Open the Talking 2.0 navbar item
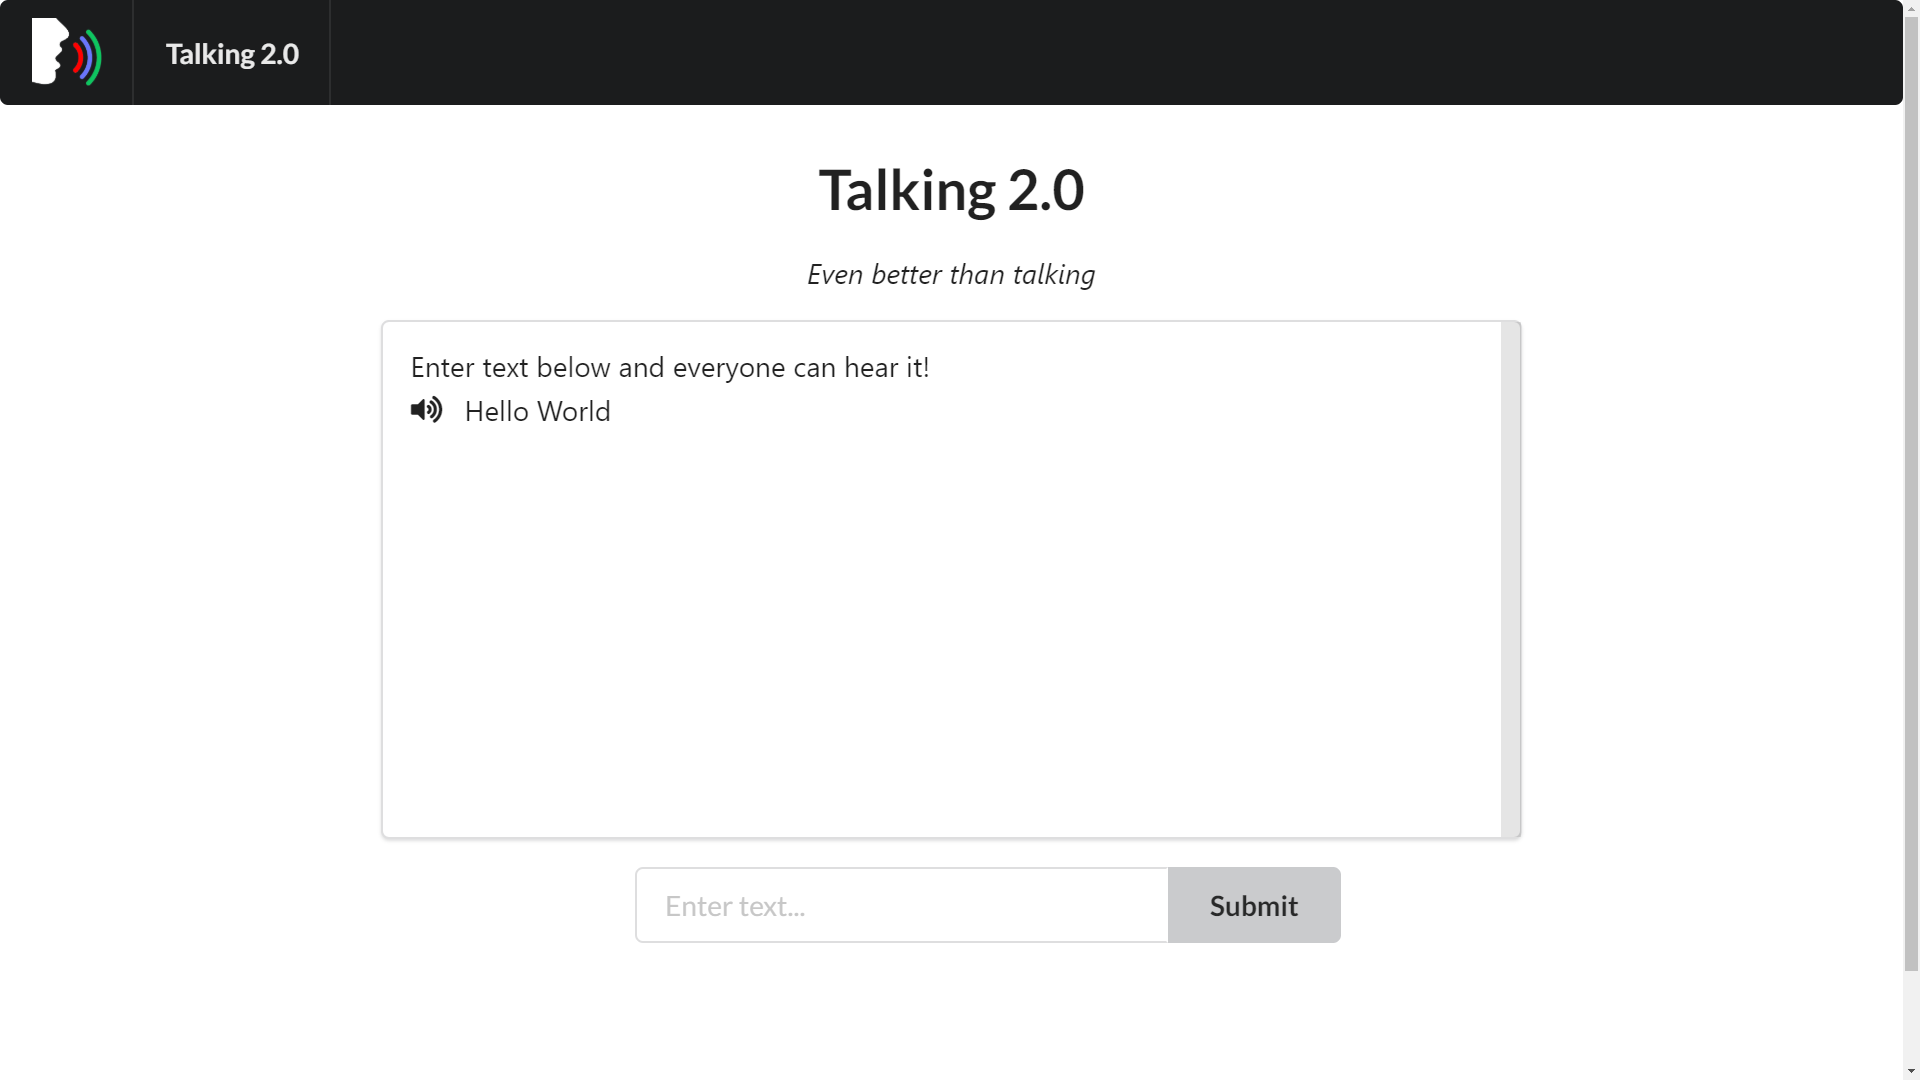The width and height of the screenshot is (1920, 1080). (x=232, y=54)
